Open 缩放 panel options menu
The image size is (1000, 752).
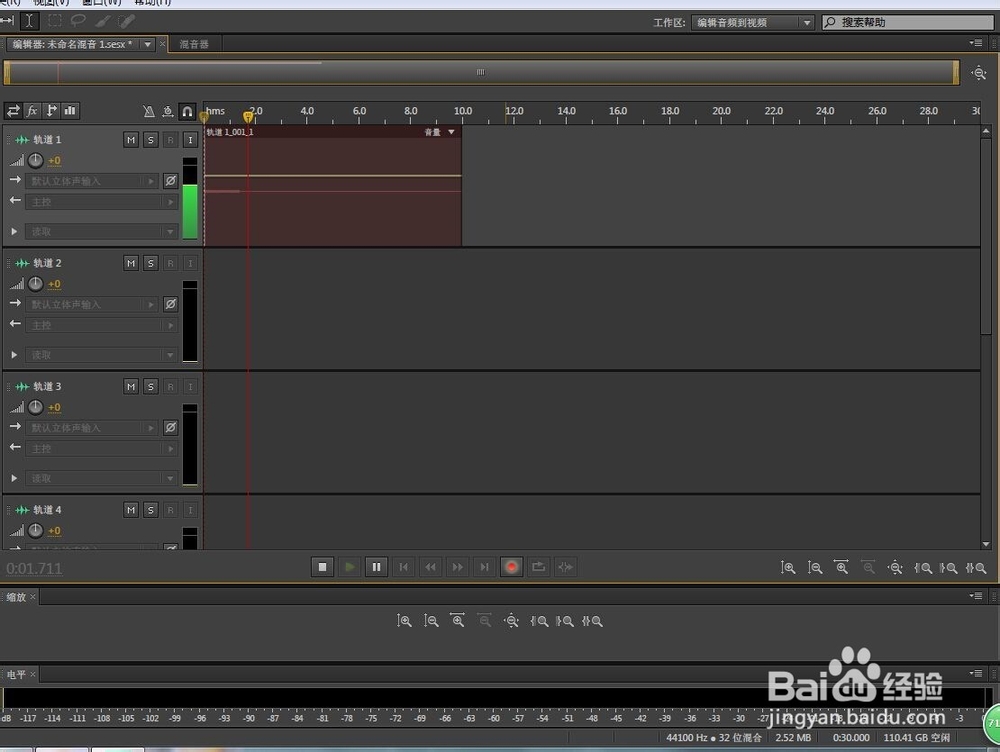[976, 596]
